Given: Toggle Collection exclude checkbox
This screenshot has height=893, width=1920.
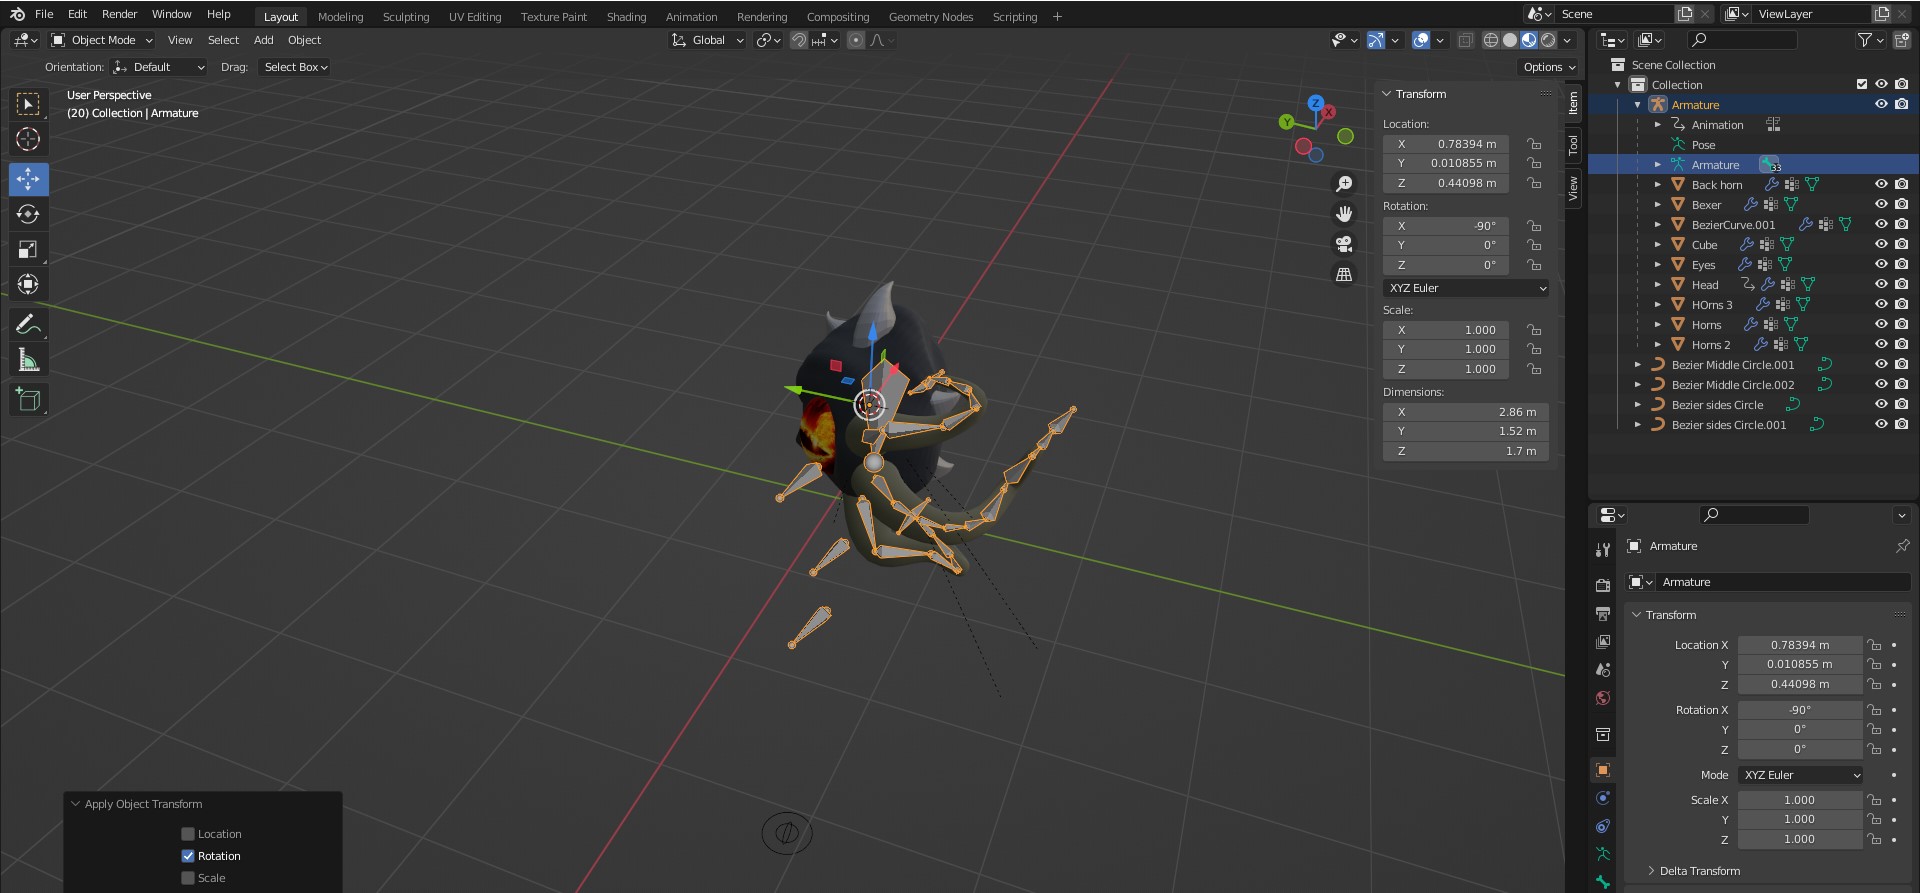Looking at the screenshot, I should point(1861,84).
